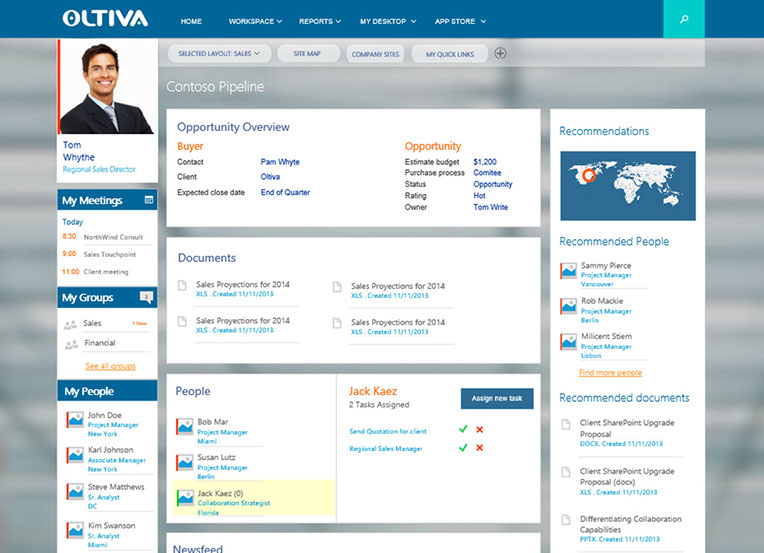Approve Regional Sales Manager task with green check
This screenshot has height=553, width=764.
(x=462, y=448)
